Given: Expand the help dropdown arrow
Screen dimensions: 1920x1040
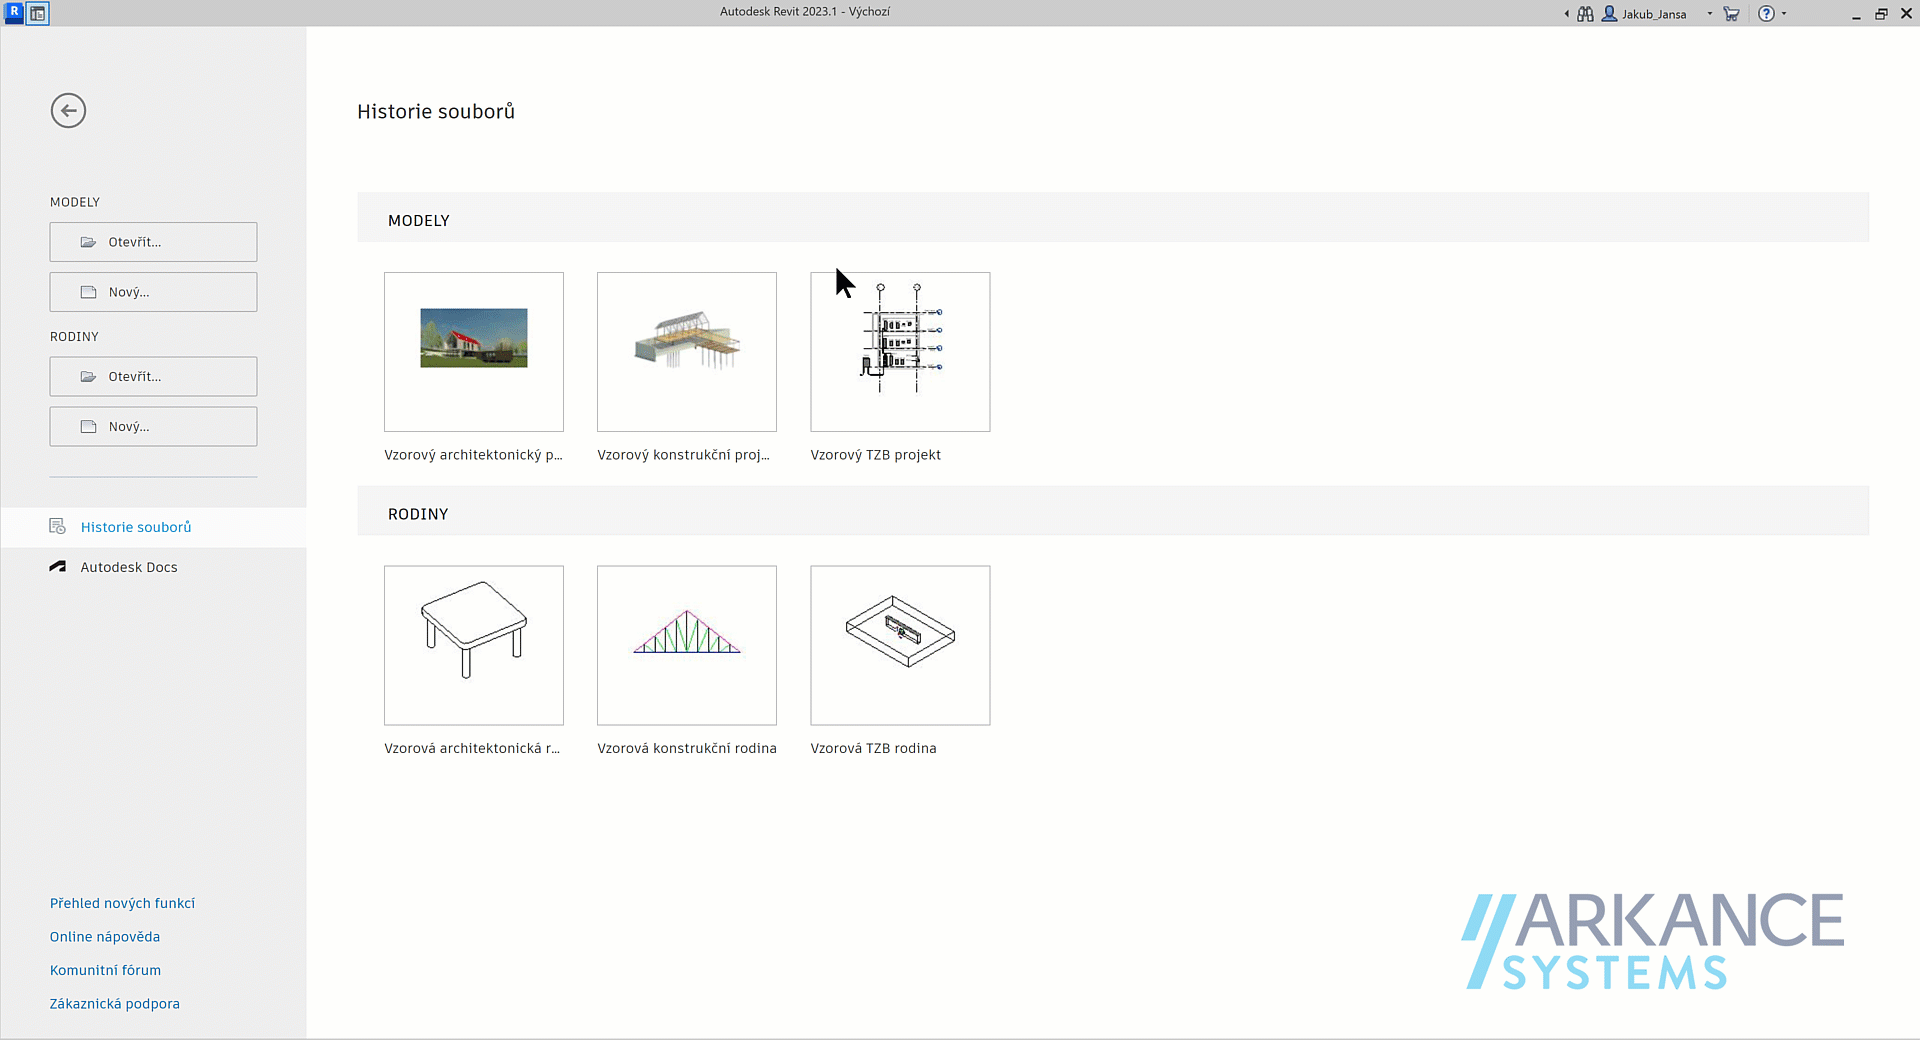Looking at the screenshot, I should pyautogui.click(x=1784, y=14).
